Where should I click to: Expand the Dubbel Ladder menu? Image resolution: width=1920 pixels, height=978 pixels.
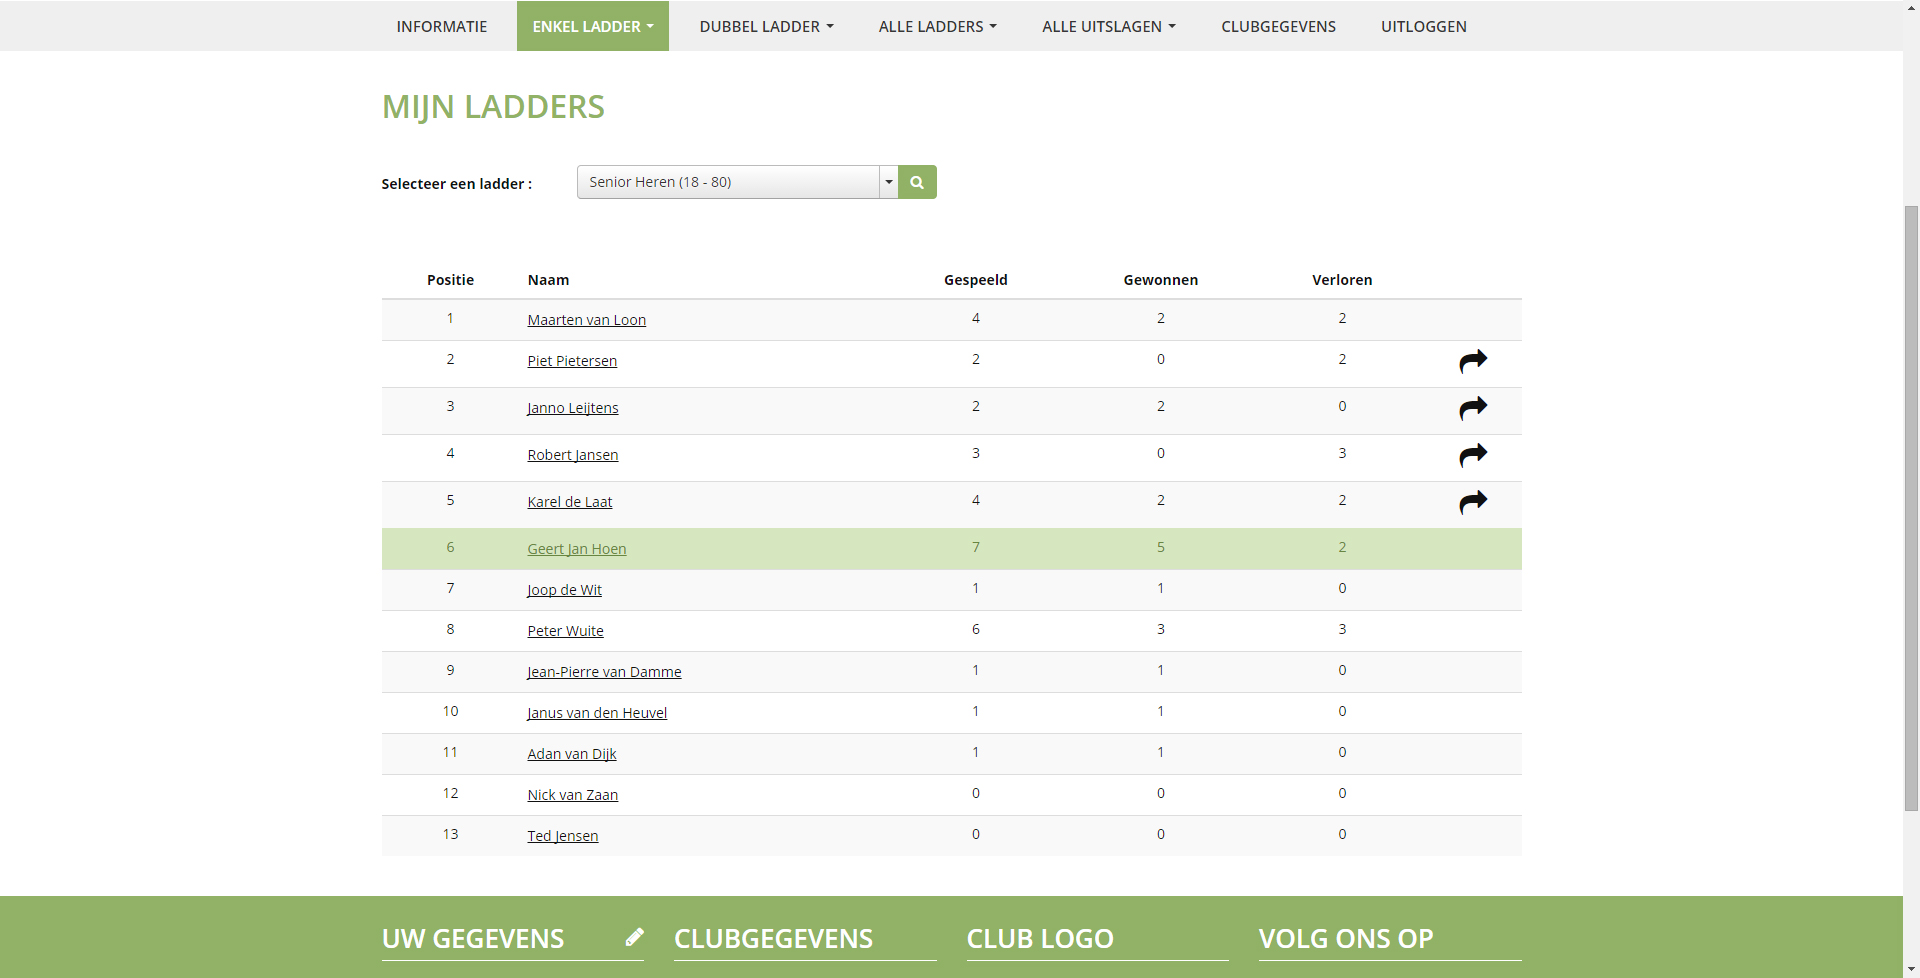click(x=766, y=26)
